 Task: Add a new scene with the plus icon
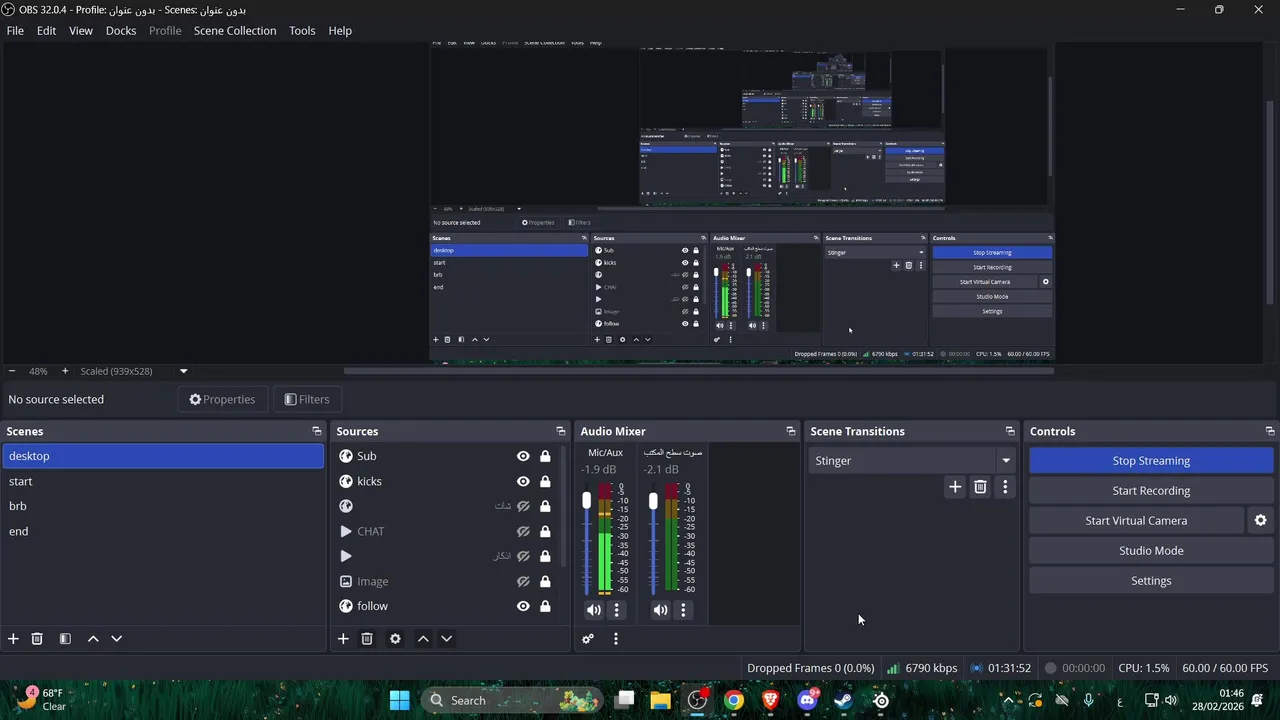point(13,639)
